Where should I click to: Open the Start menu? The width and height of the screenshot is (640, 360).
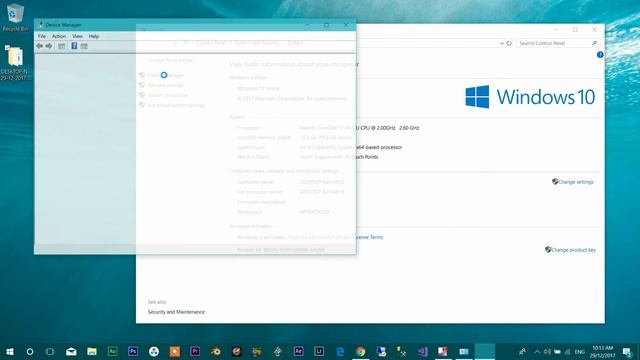click(x=10, y=351)
